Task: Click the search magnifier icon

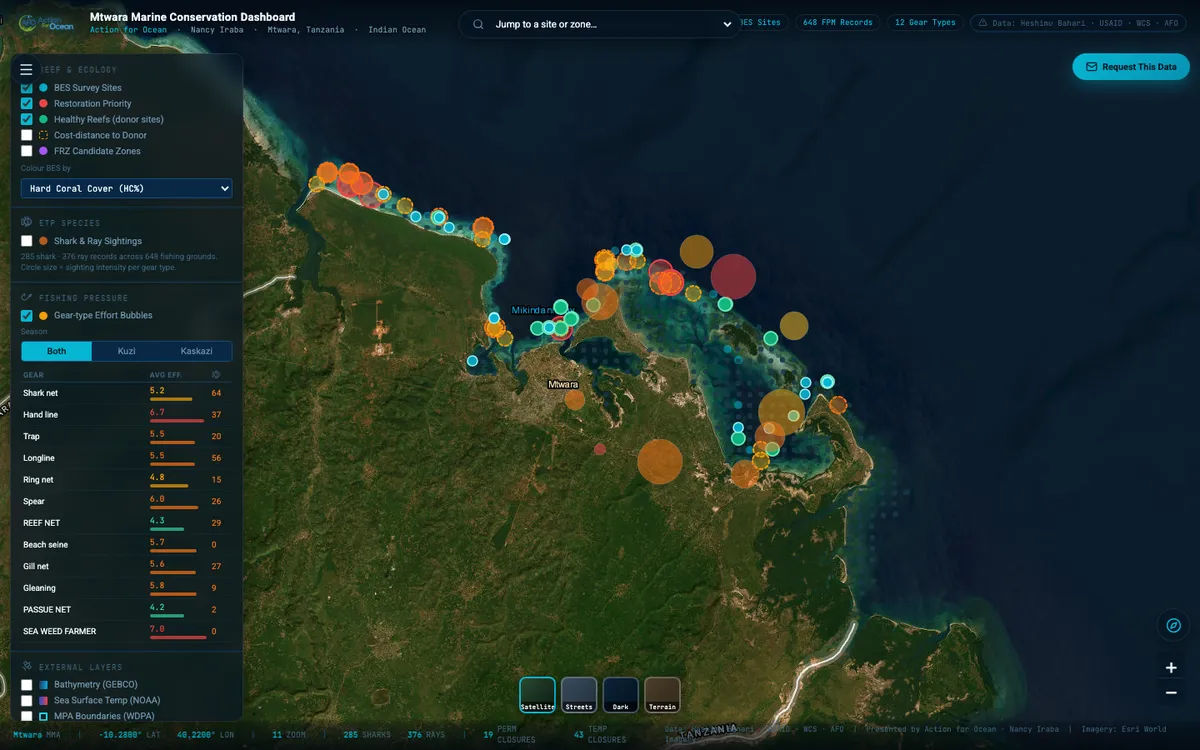Action: 479,24
